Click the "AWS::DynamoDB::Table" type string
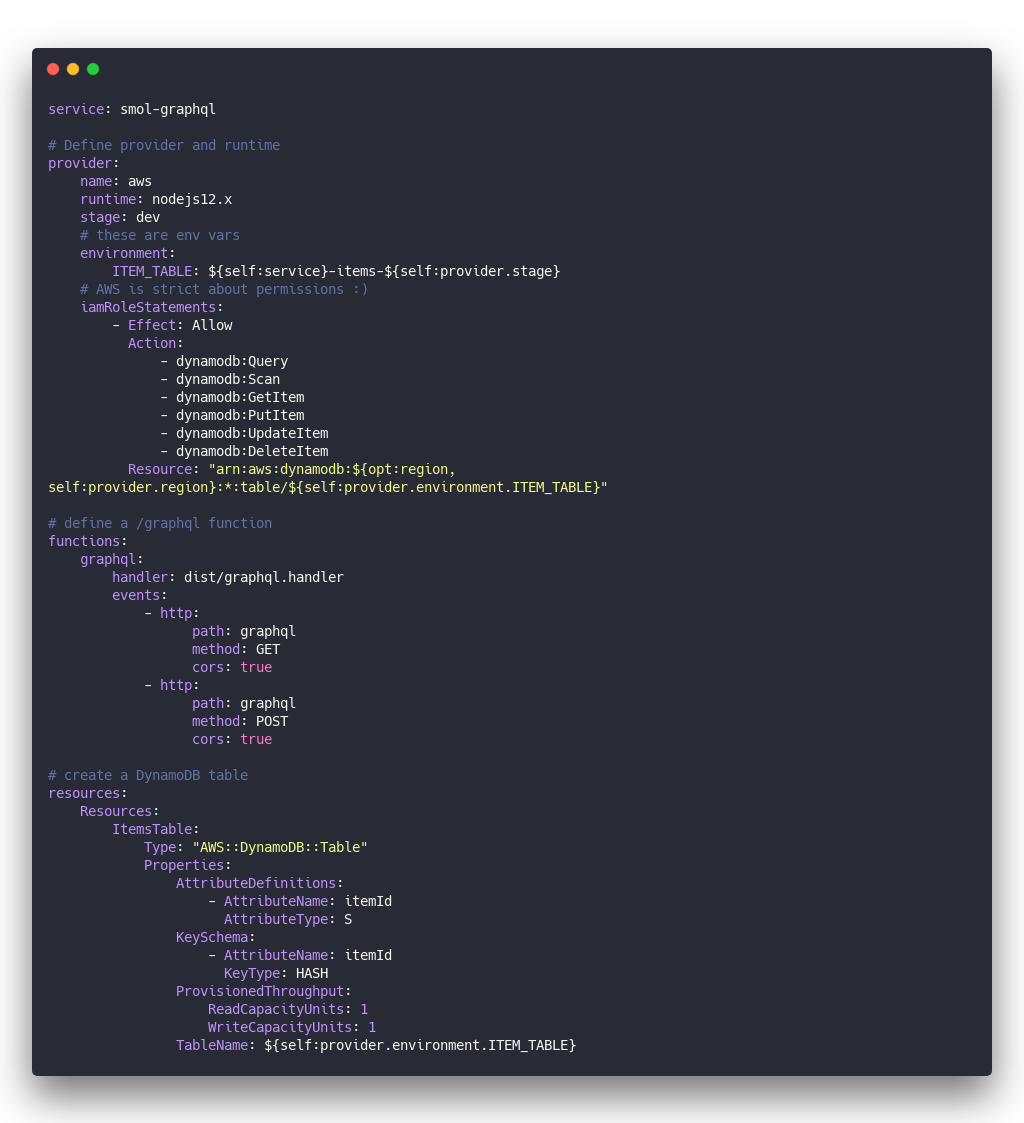 click(x=280, y=847)
